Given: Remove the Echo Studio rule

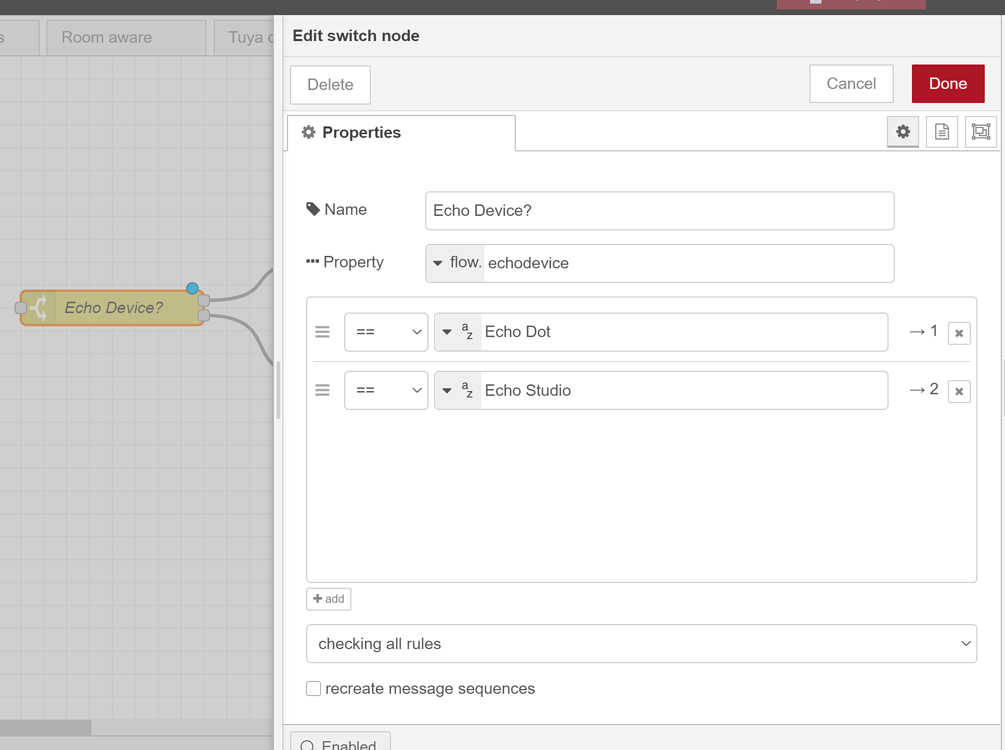Looking at the screenshot, I should 959,391.
